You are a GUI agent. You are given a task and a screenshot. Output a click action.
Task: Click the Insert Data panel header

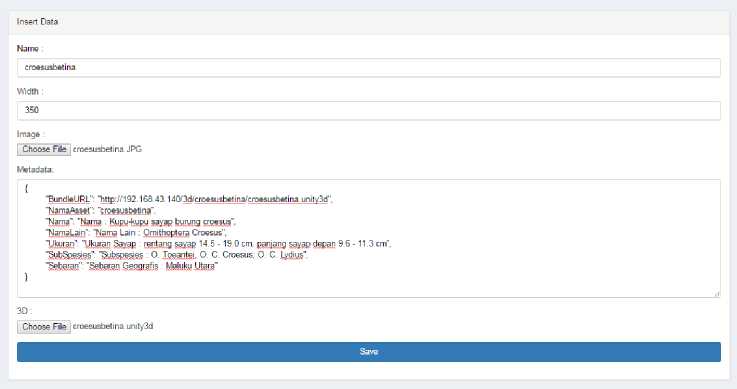pos(368,22)
